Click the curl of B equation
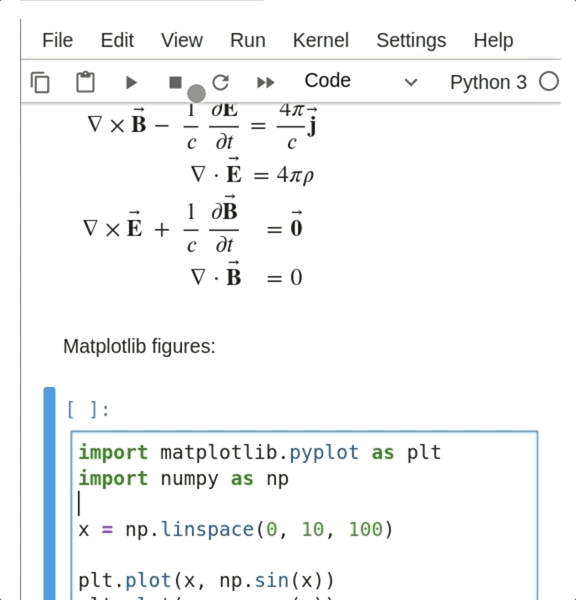 (202, 128)
